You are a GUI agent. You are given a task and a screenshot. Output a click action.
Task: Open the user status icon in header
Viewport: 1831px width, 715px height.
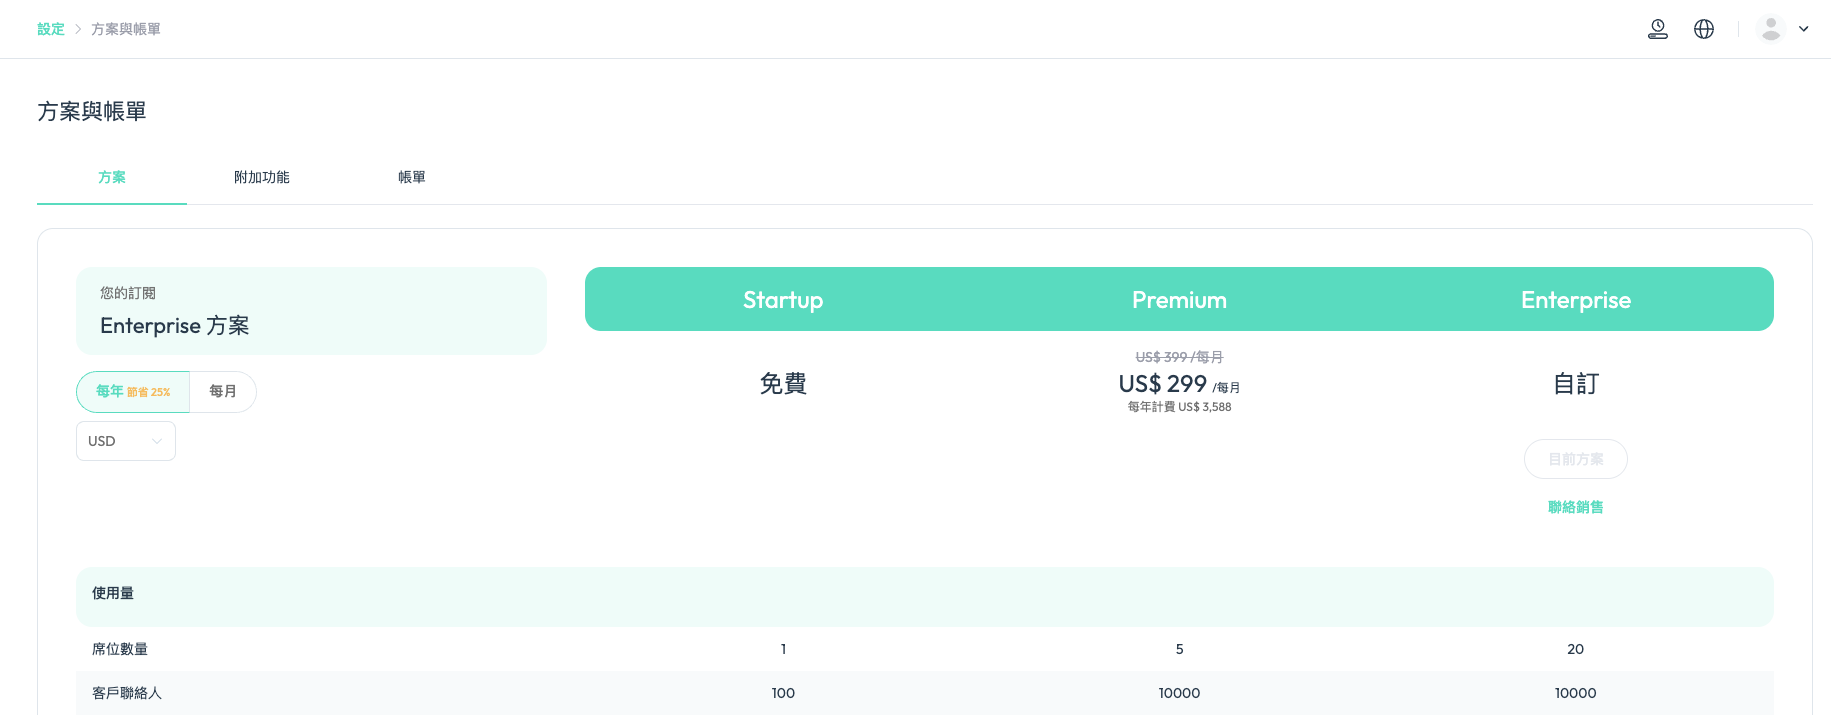(1658, 29)
